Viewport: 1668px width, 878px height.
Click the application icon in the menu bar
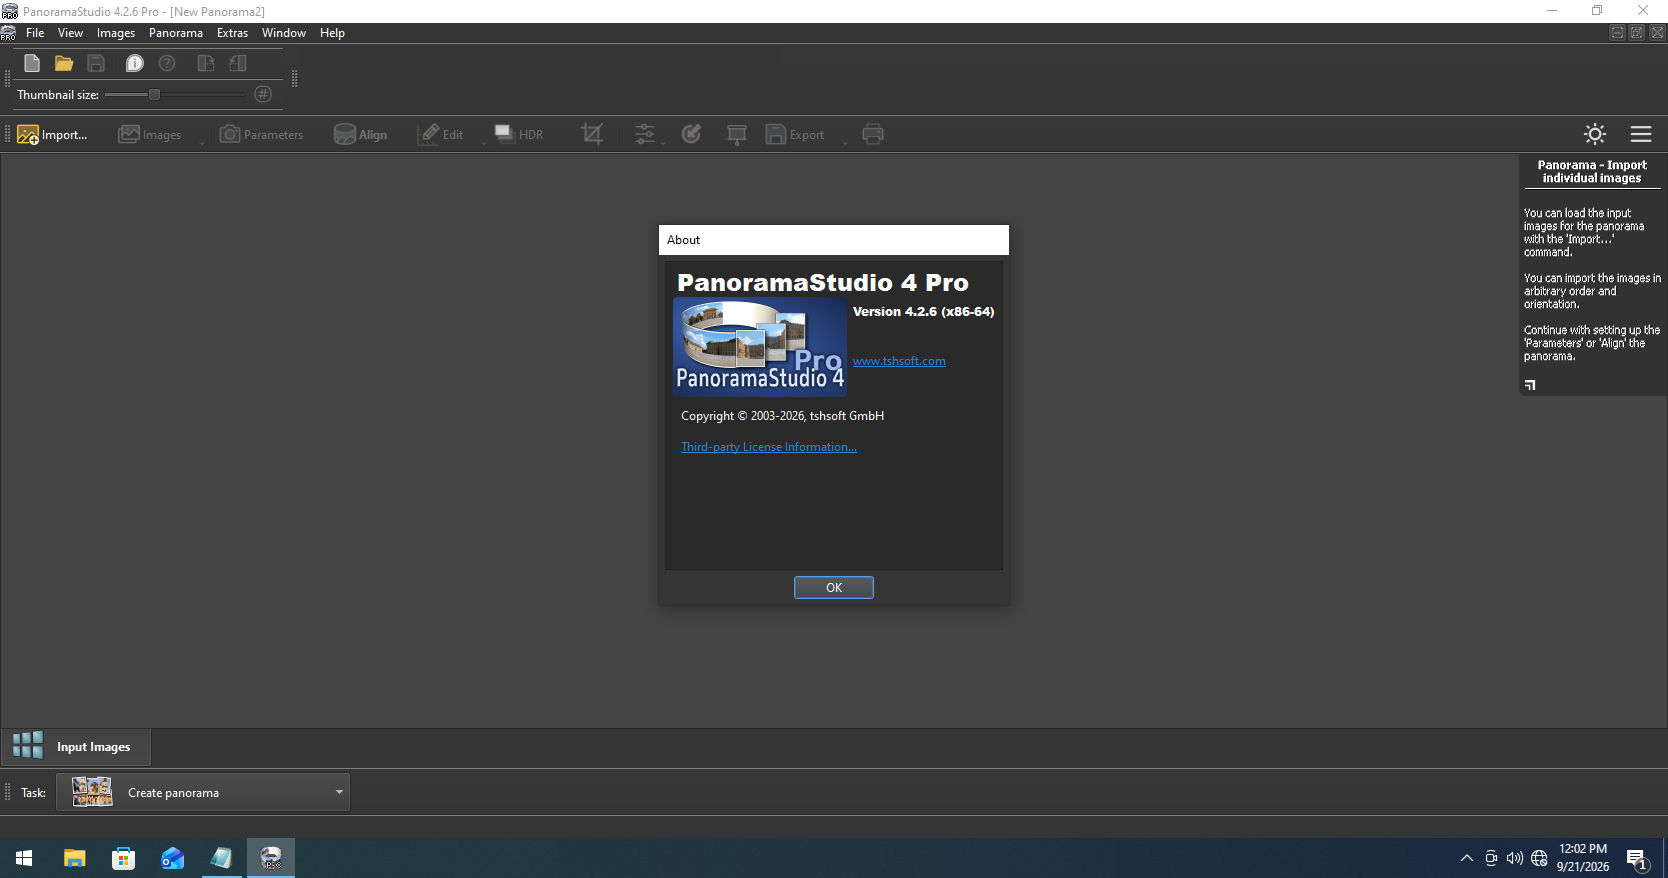tap(8, 33)
